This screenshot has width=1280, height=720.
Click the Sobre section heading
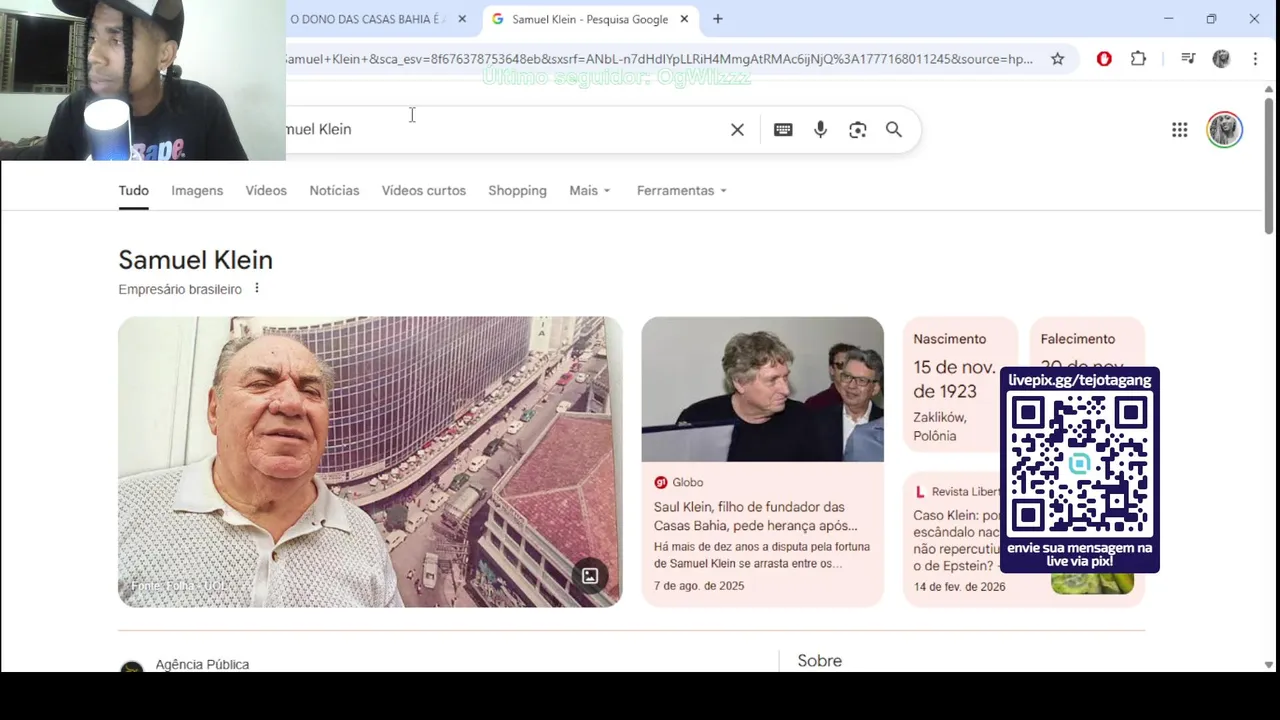[x=820, y=661]
